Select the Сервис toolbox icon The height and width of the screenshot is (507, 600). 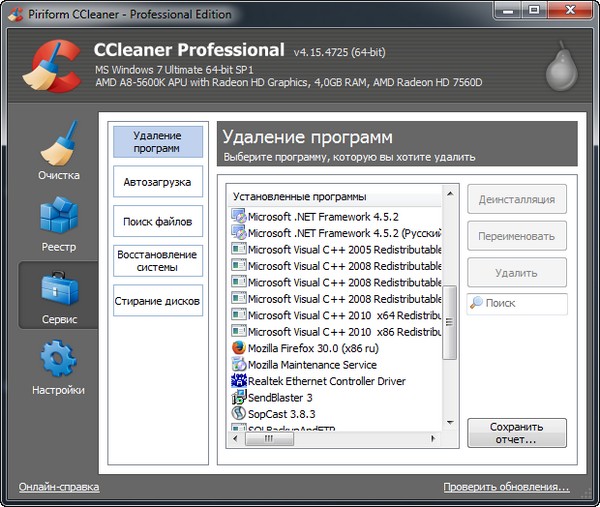58,288
